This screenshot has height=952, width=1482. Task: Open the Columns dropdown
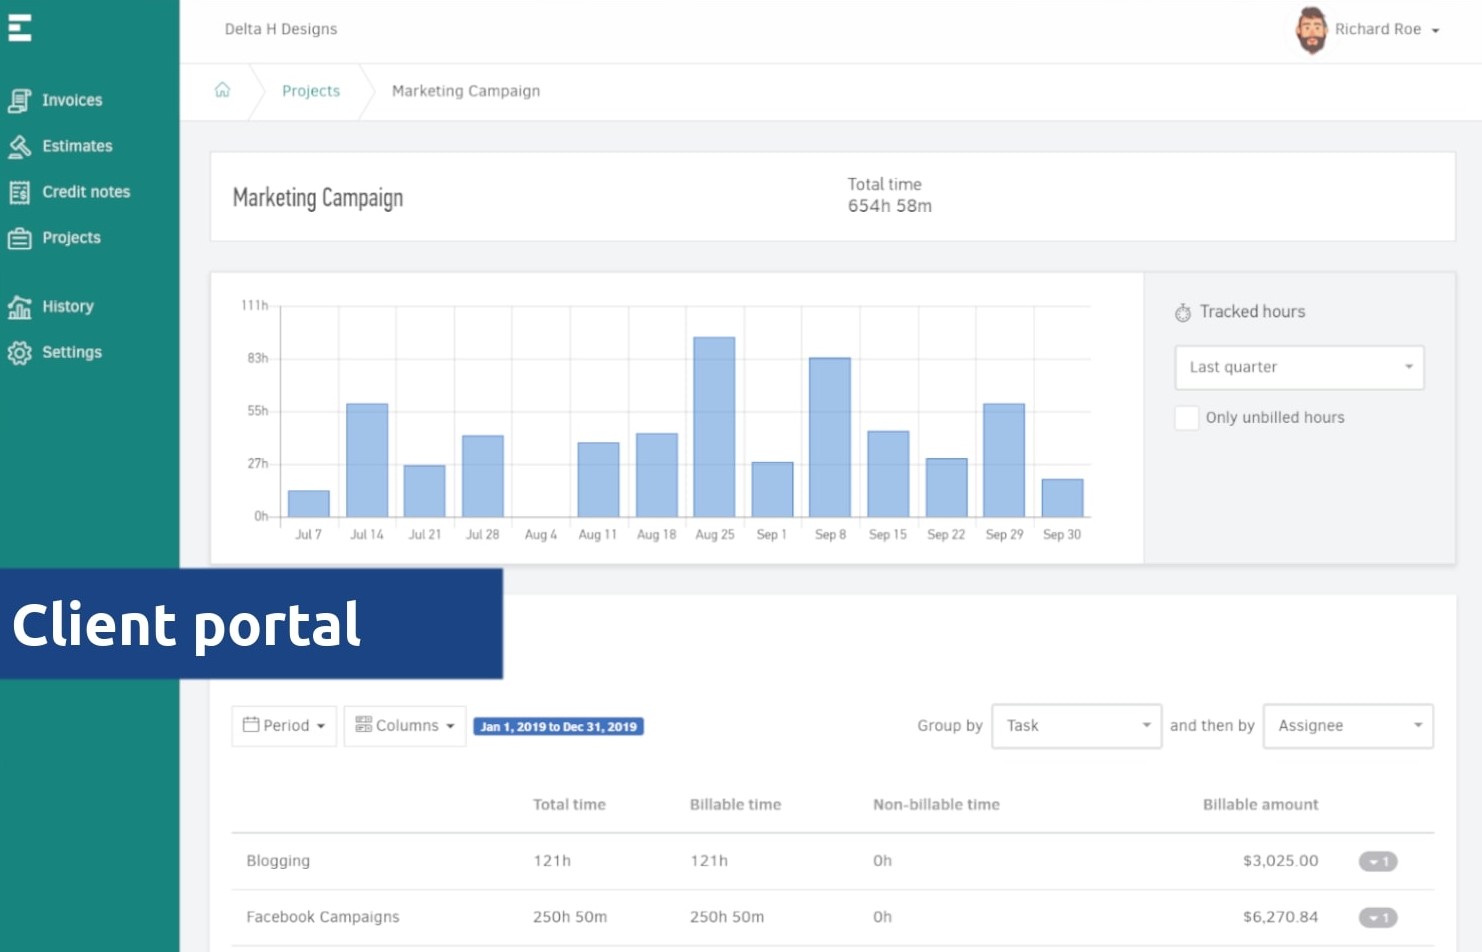click(x=405, y=726)
